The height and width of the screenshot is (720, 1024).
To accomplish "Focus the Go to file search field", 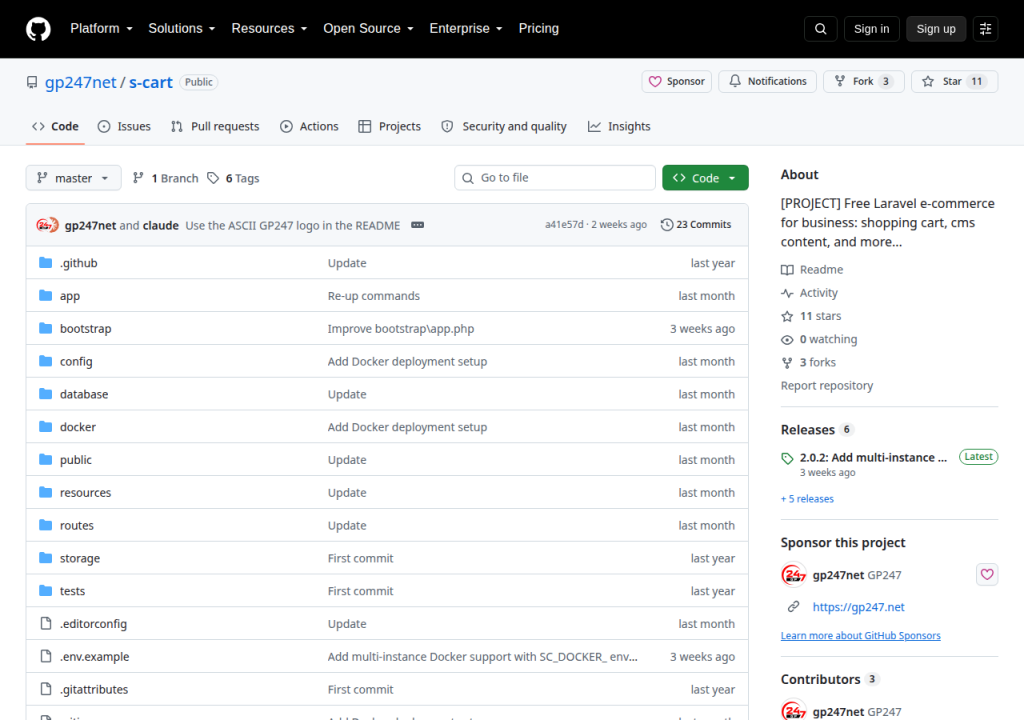I will [x=555, y=178].
